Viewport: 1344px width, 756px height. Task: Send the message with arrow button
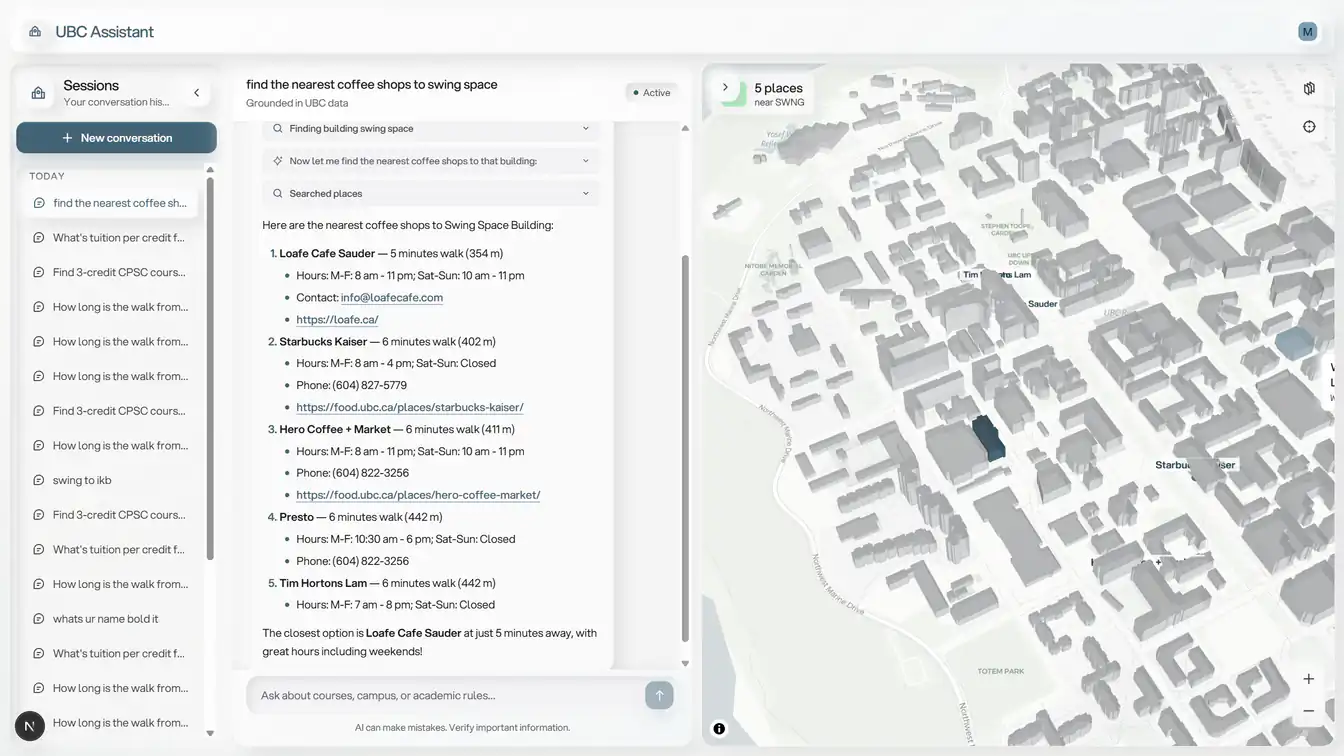659,695
